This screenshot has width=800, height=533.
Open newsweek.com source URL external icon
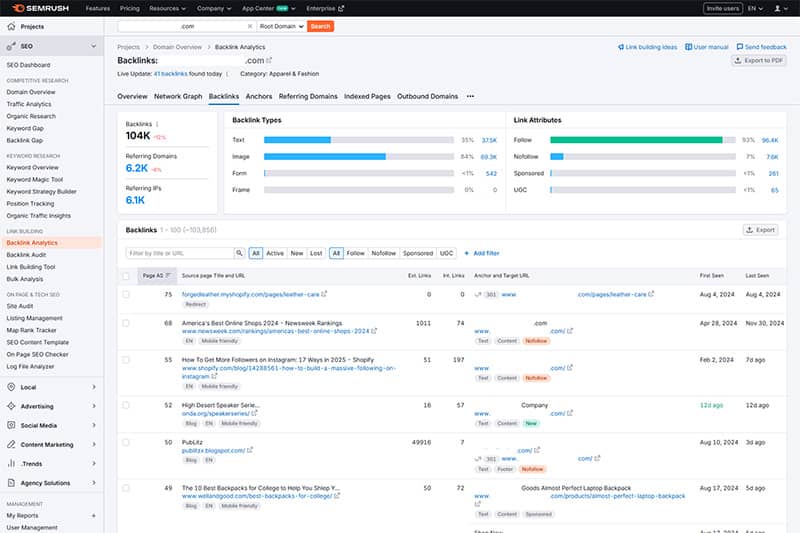(x=374, y=331)
